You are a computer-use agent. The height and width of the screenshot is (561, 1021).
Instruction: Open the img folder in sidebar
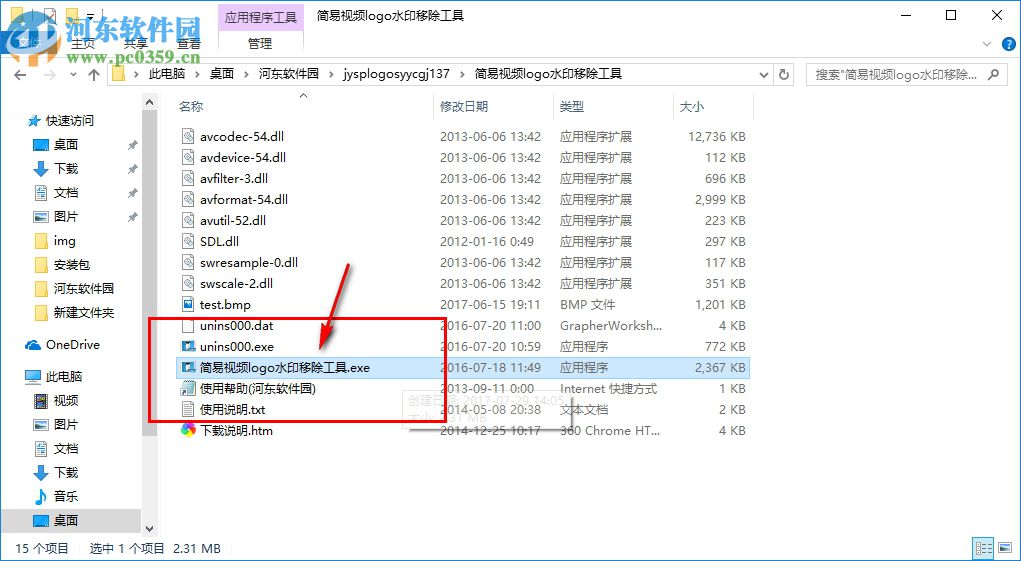(55, 241)
